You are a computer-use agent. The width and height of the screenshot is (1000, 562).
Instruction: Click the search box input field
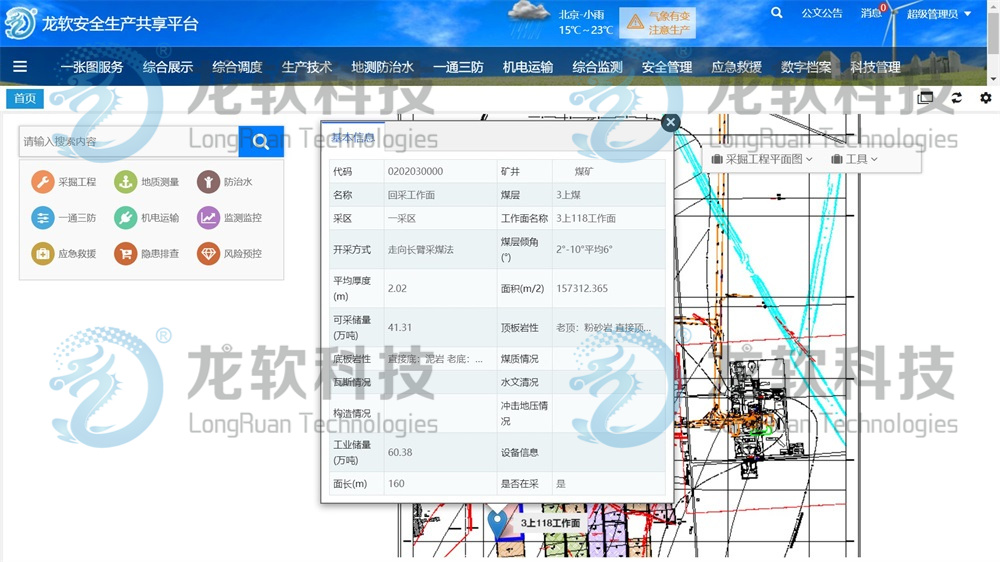(x=130, y=142)
